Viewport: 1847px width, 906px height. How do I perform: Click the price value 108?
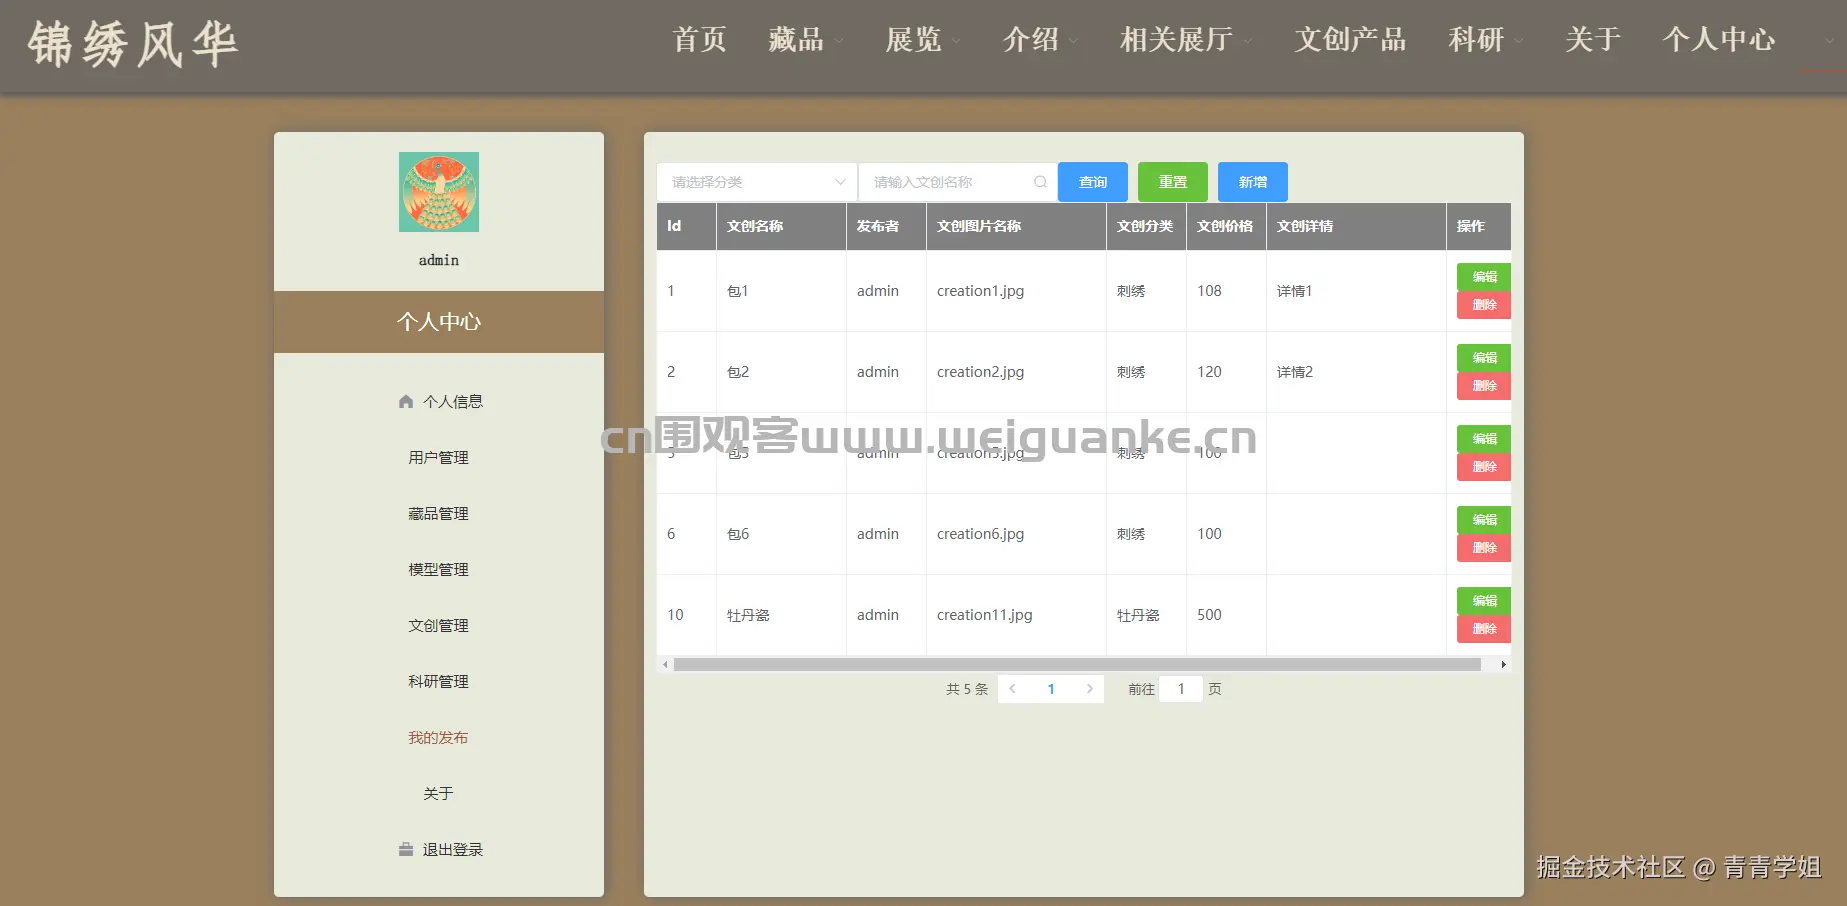(1209, 291)
